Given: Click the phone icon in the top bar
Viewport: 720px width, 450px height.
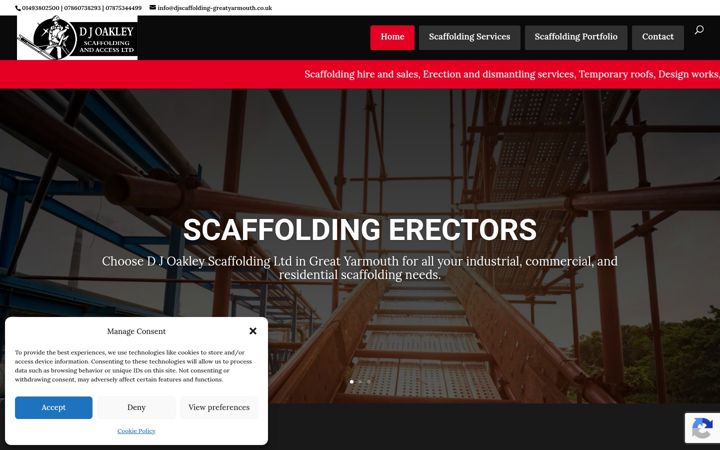Looking at the screenshot, I should click(18, 8).
